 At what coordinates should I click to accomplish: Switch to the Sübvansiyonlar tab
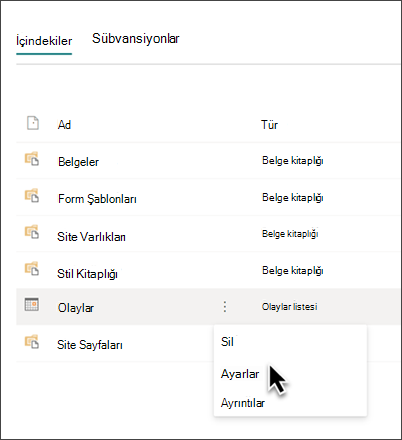[x=136, y=39]
